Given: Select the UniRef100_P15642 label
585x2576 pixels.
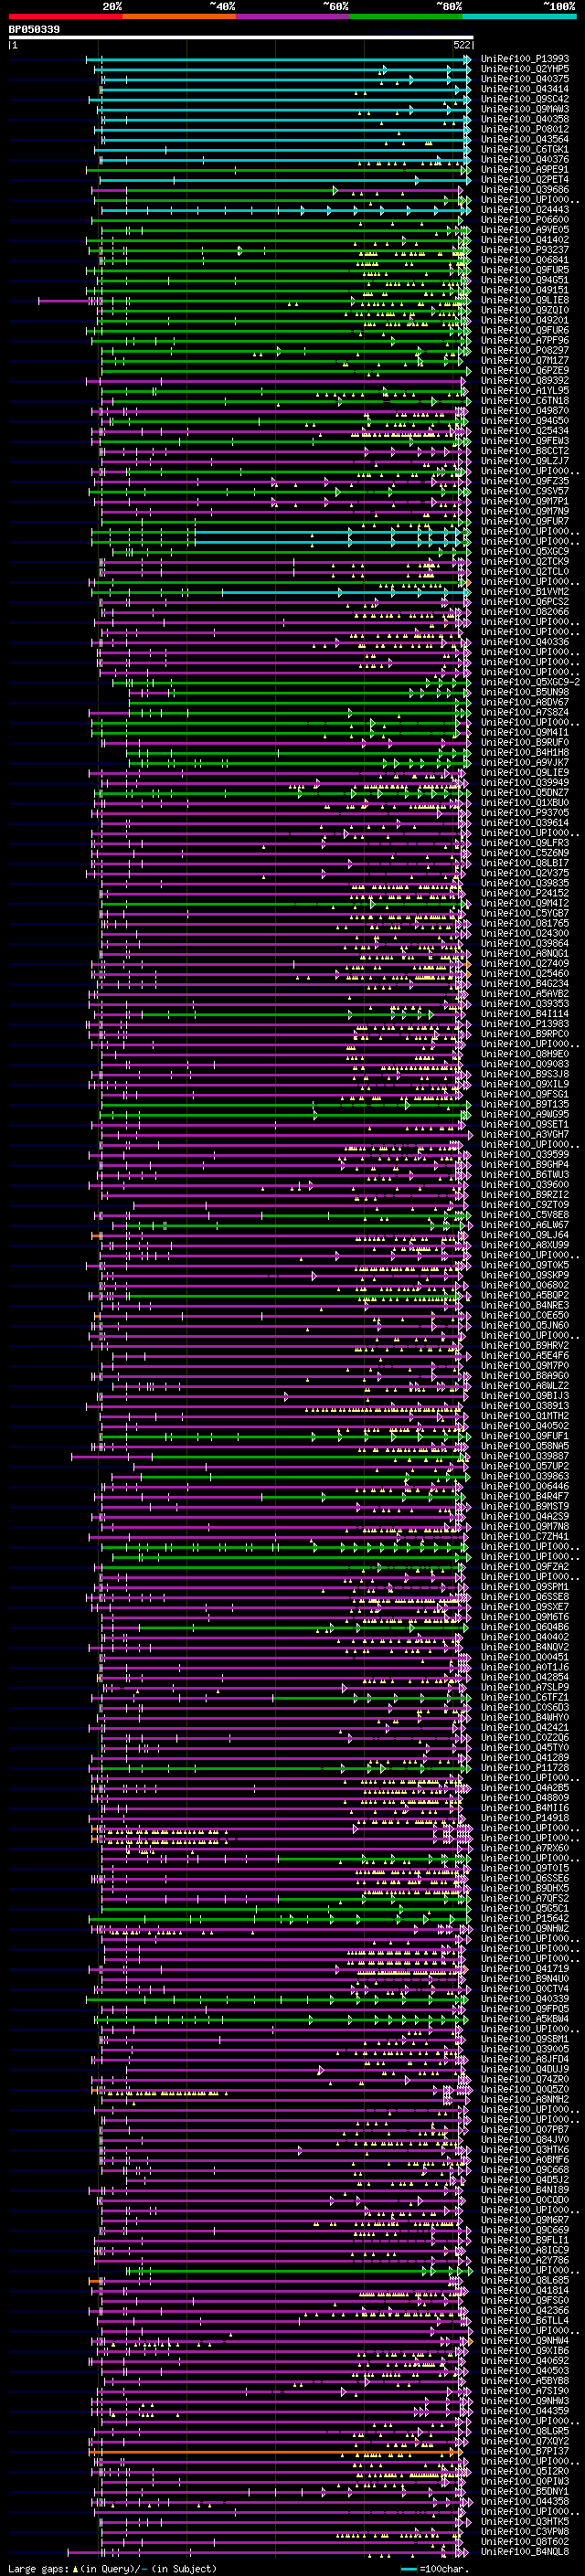Looking at the screenshot, I should coord(525,1918).
